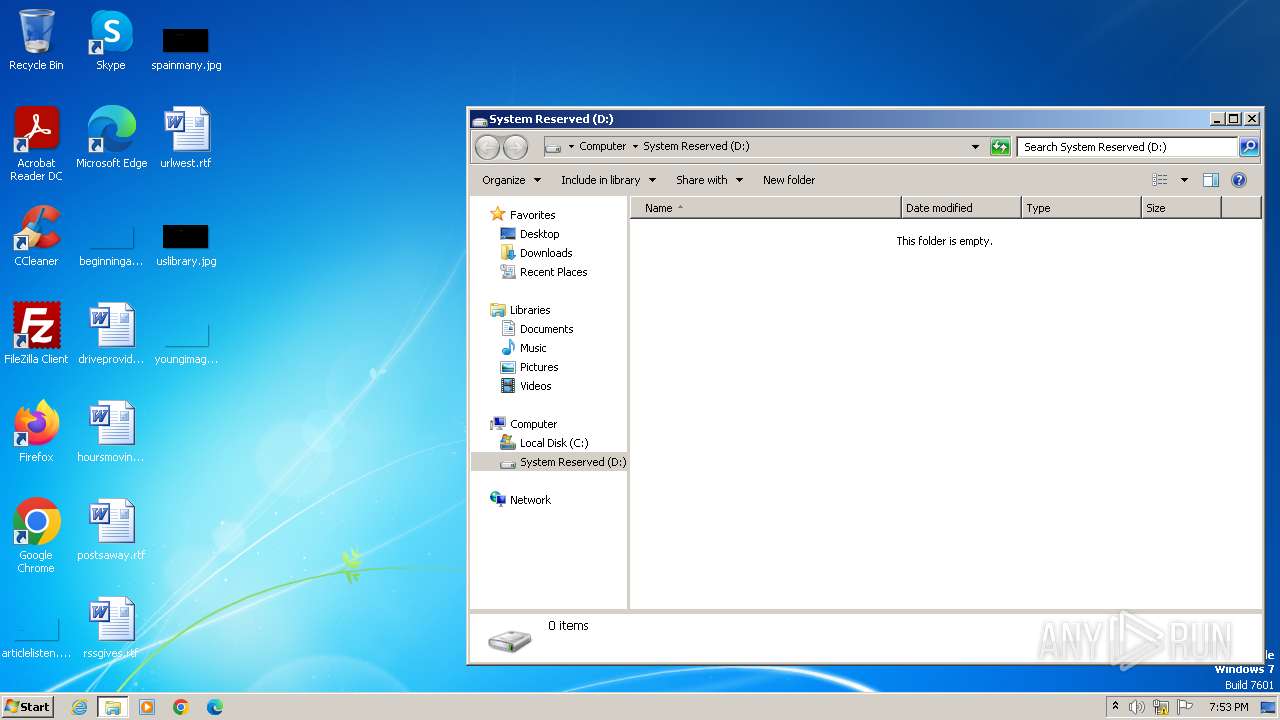Open the Organize dropdown menu
The width and height of the screenshot is (1280, 720).
(511, 180)
